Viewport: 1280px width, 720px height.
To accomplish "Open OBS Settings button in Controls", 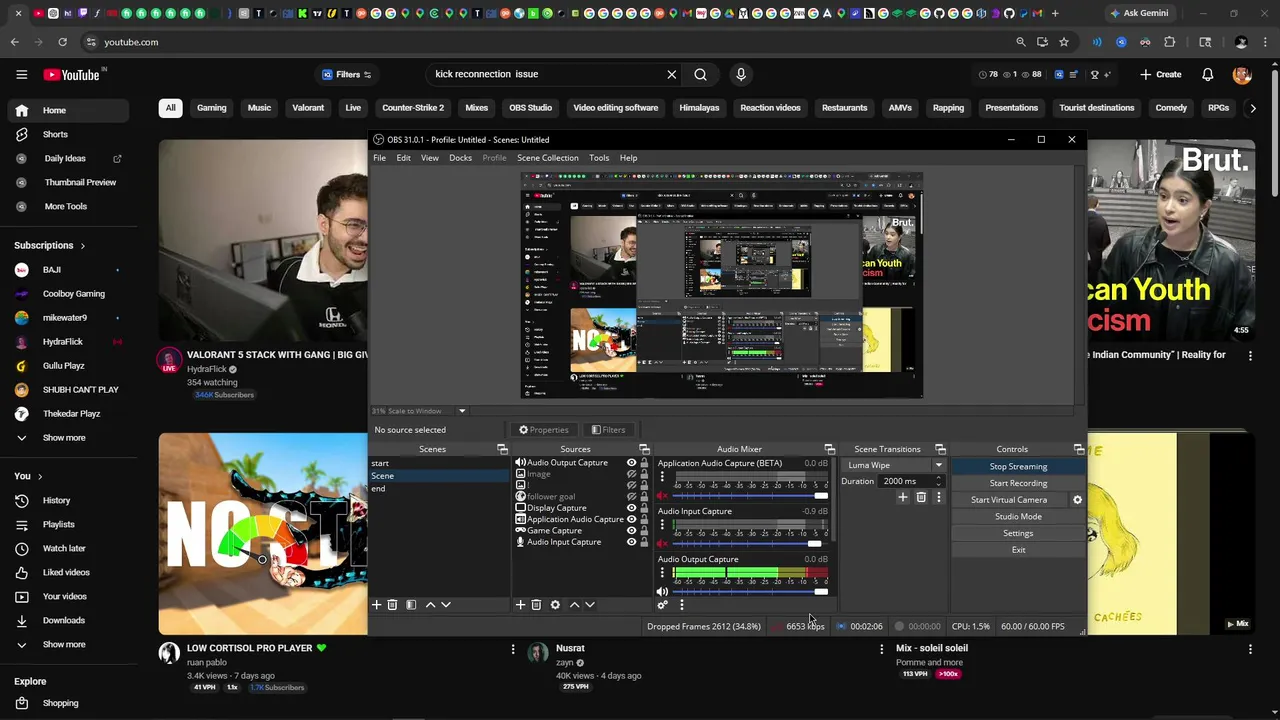I will coord(1018,533).
